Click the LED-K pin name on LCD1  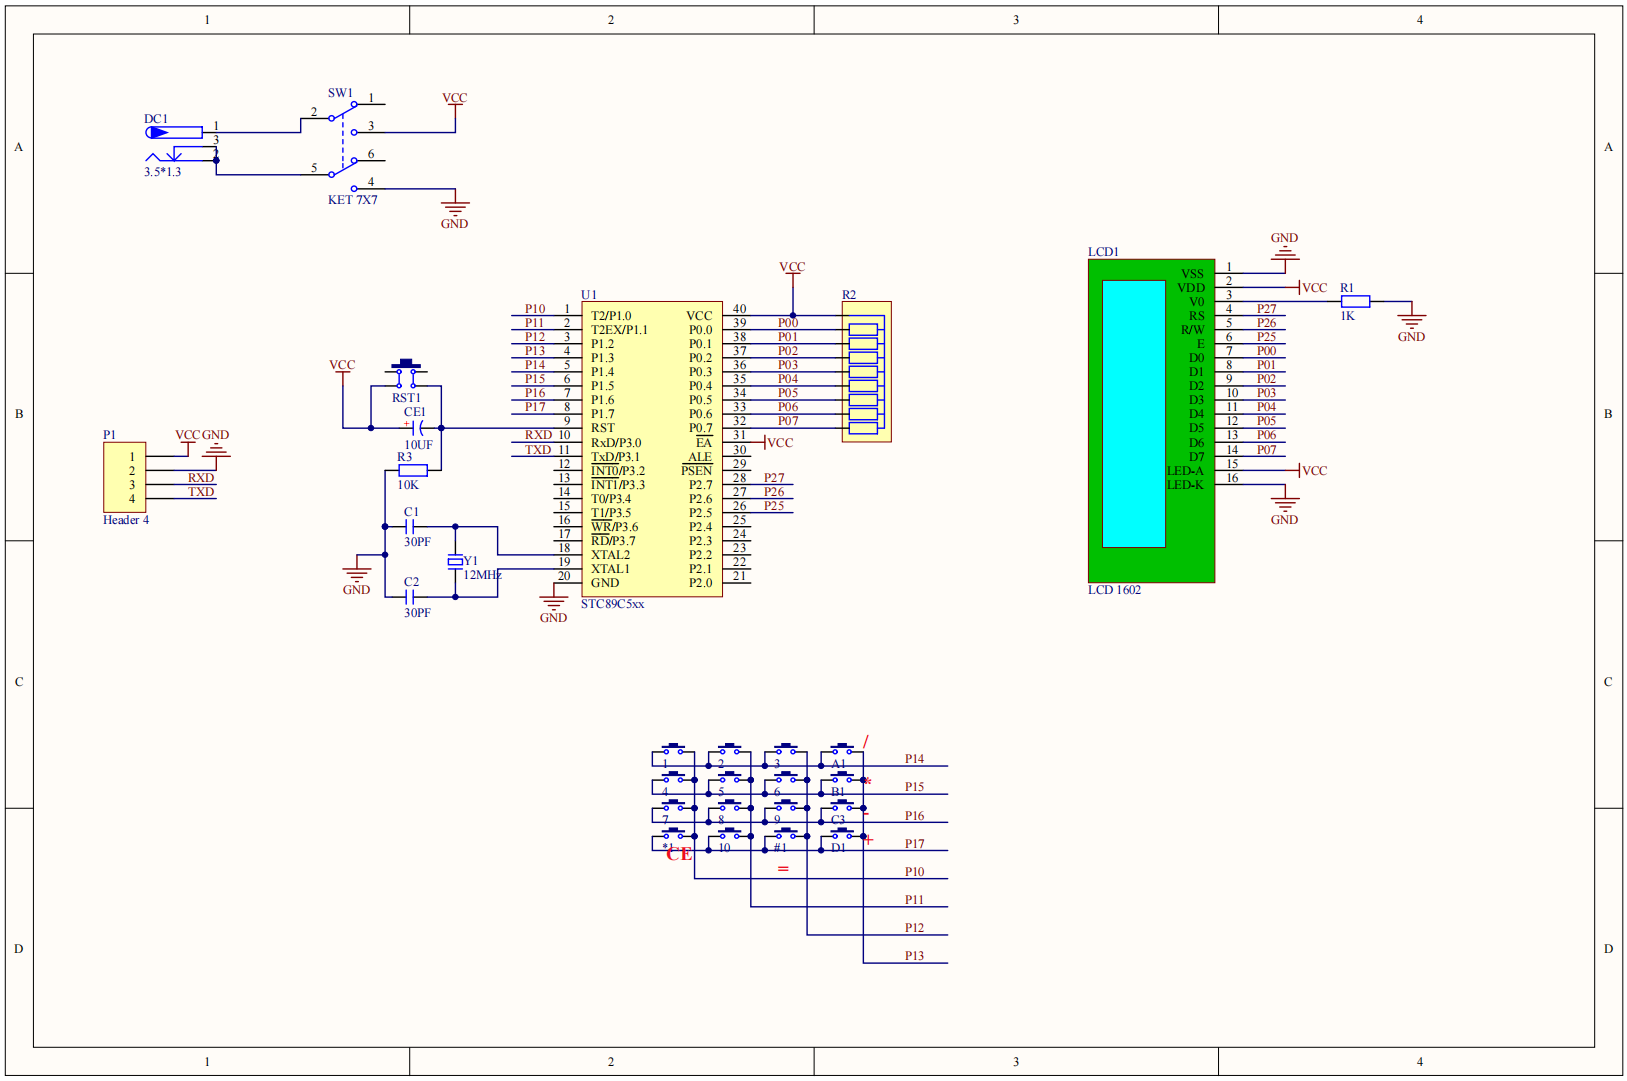1185,485
